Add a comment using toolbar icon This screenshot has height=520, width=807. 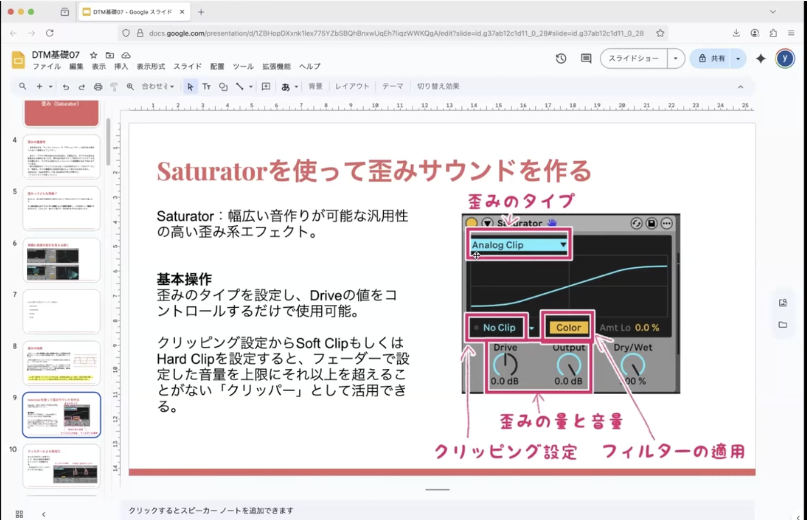[266, 87]
